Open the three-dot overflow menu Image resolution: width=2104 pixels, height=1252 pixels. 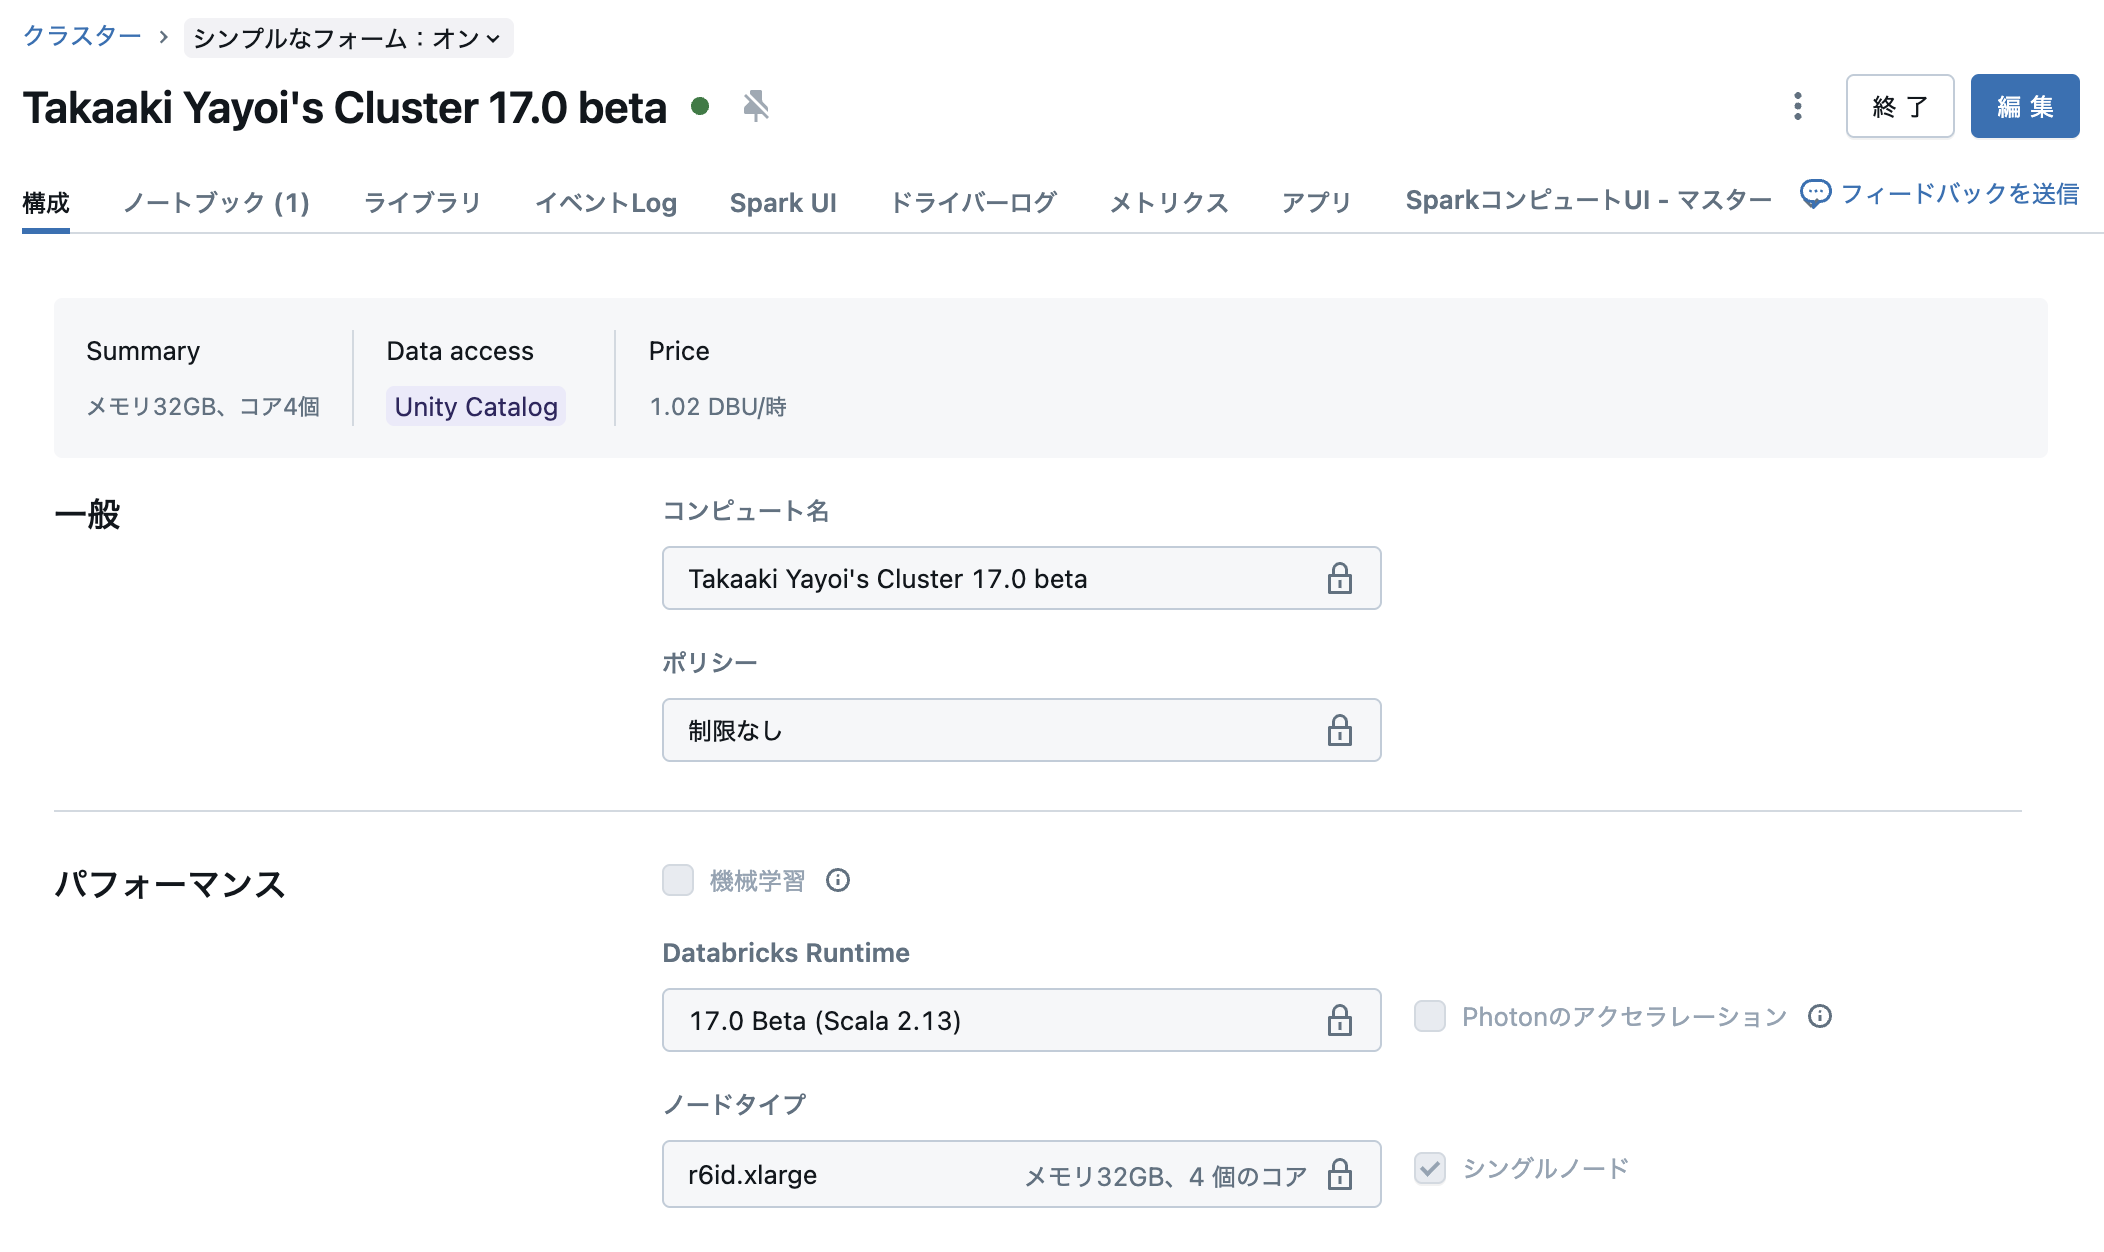(x=1797, y=106)
